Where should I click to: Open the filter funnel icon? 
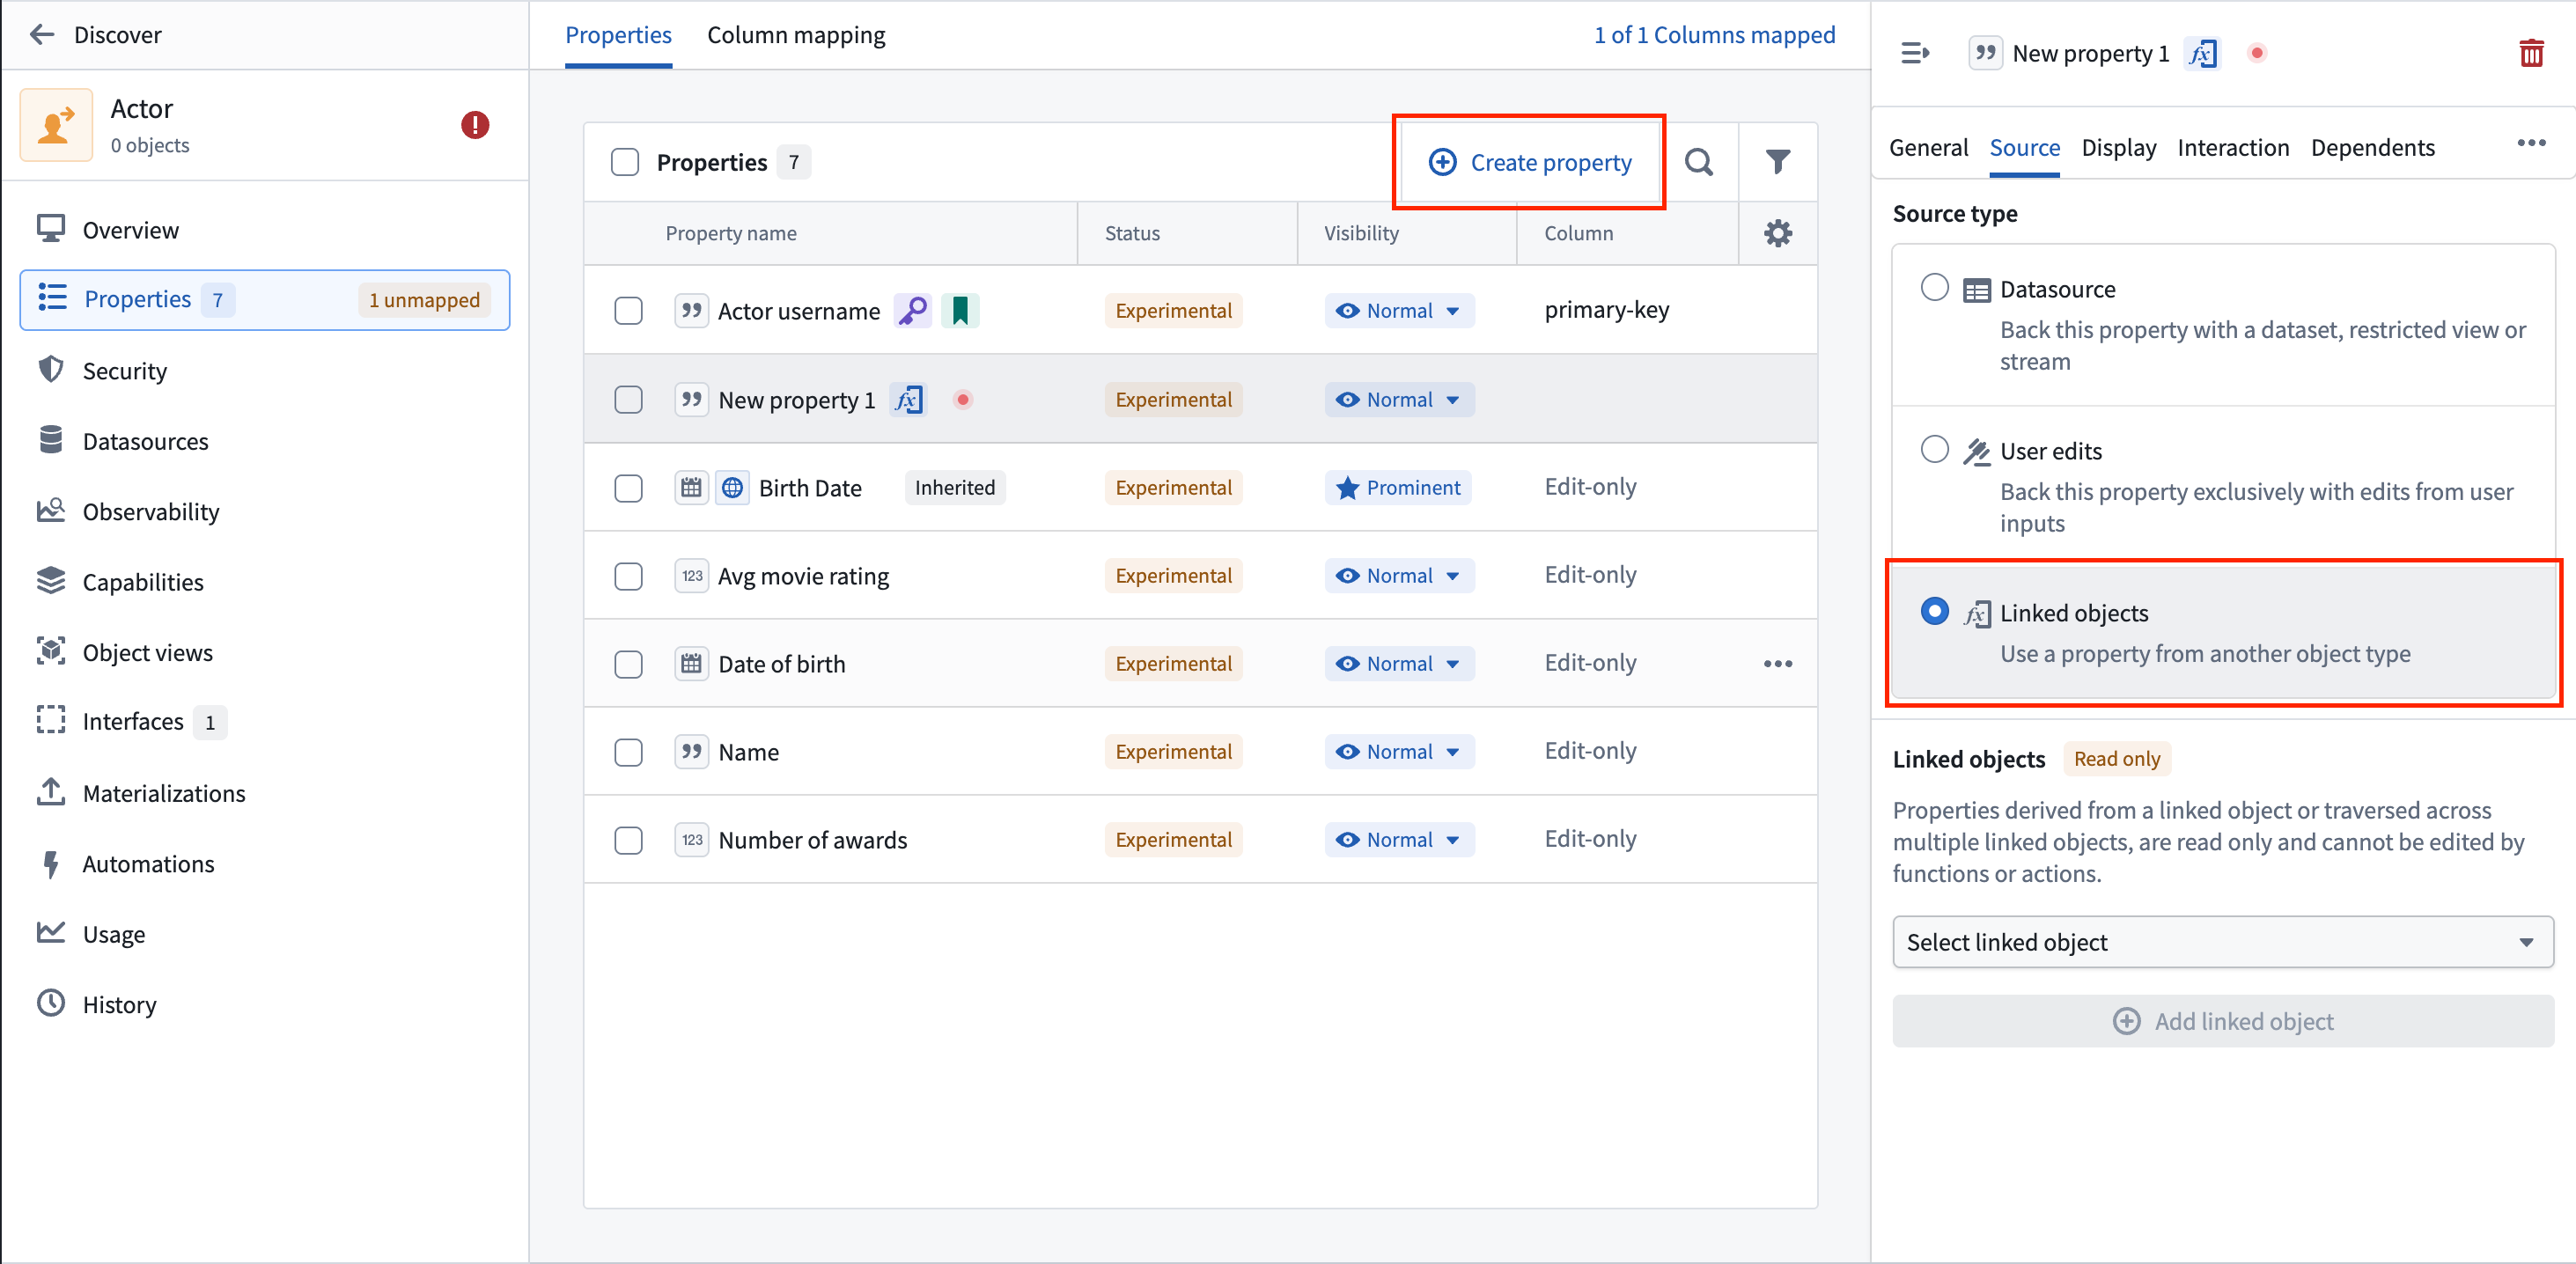(x=1777, y=162)
